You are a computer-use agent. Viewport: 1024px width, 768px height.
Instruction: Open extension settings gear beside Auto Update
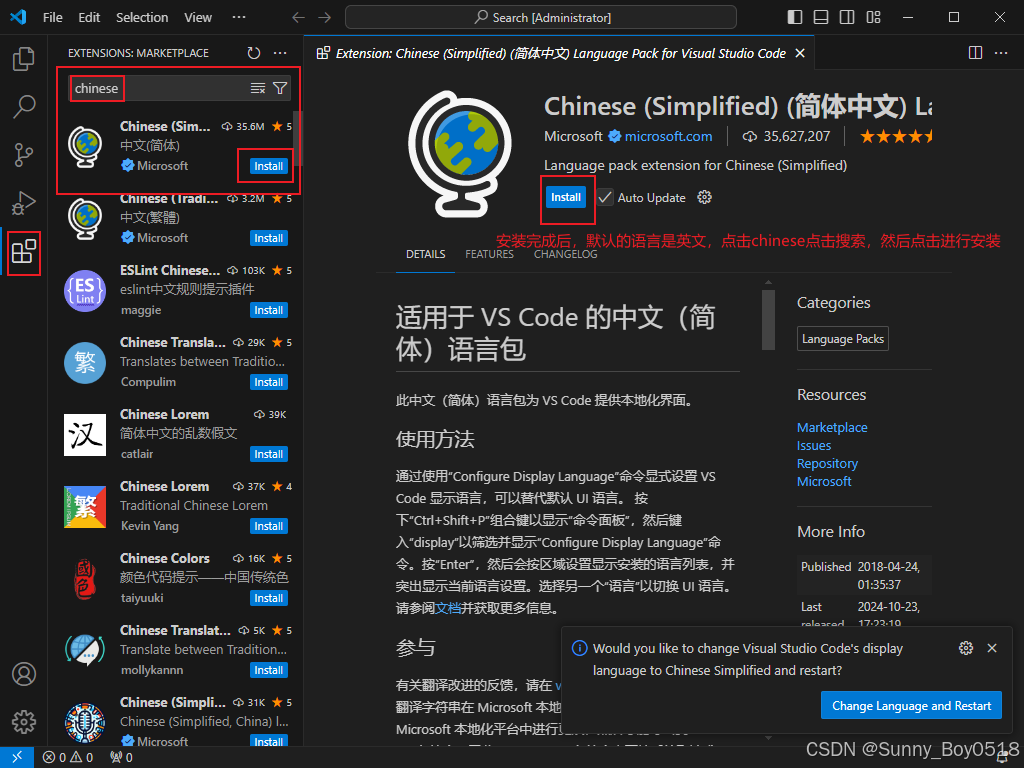704,197
